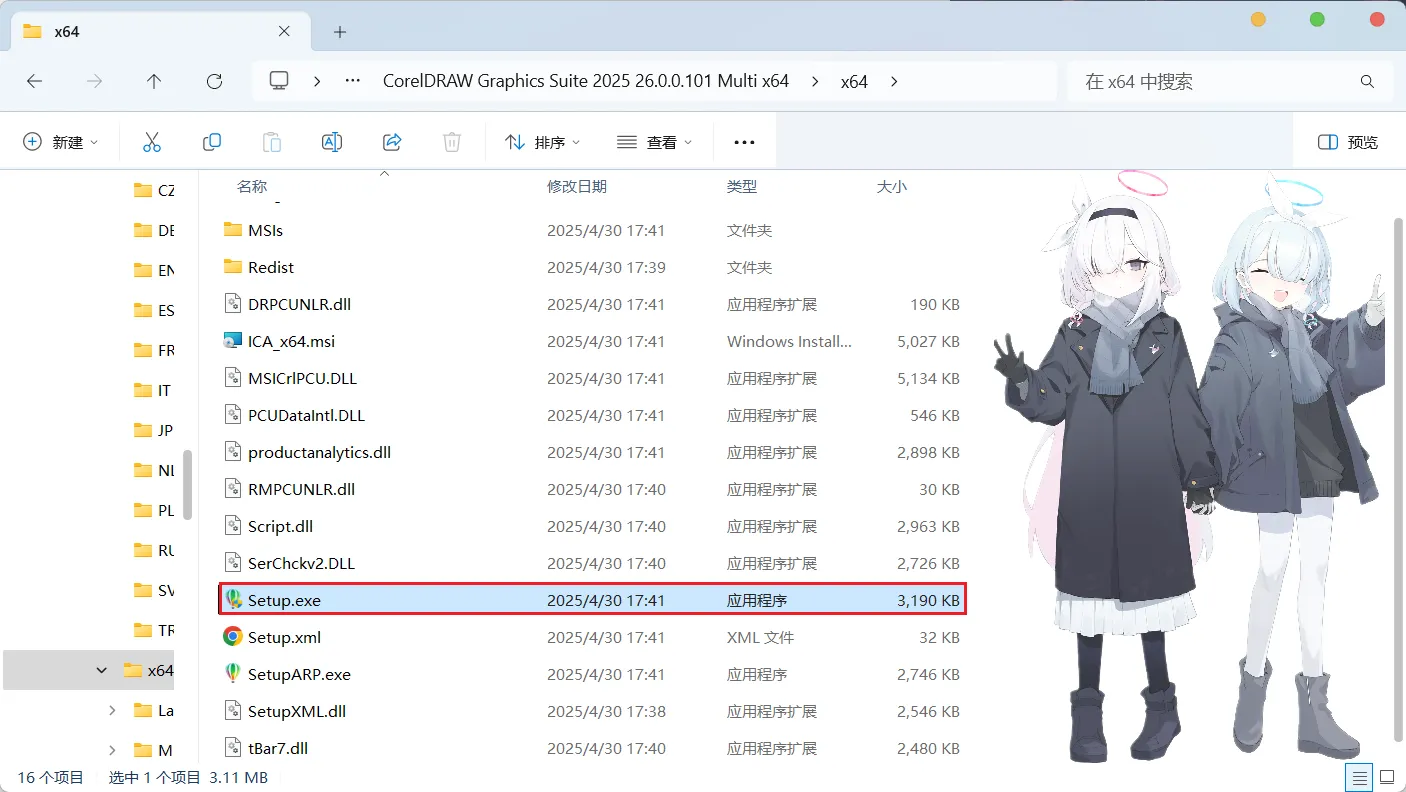Viewport: 1406px width, 792px height.
Task: Expand the chevron after x64 in address bar
Action: coord(894,81)
